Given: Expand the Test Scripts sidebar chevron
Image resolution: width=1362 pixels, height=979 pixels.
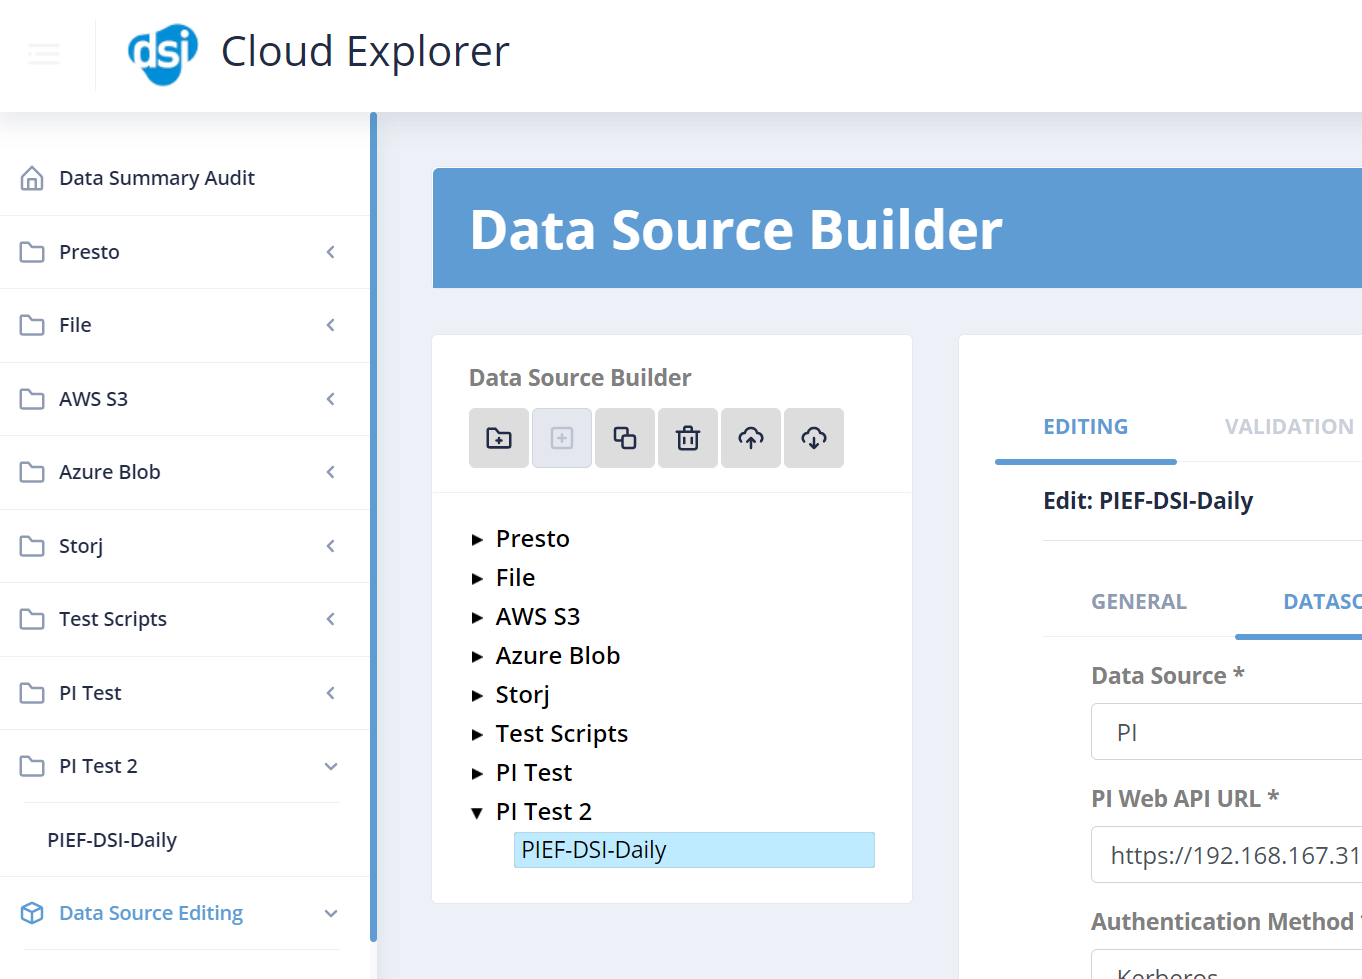Looking at the screenshot, I should point(331,619).
